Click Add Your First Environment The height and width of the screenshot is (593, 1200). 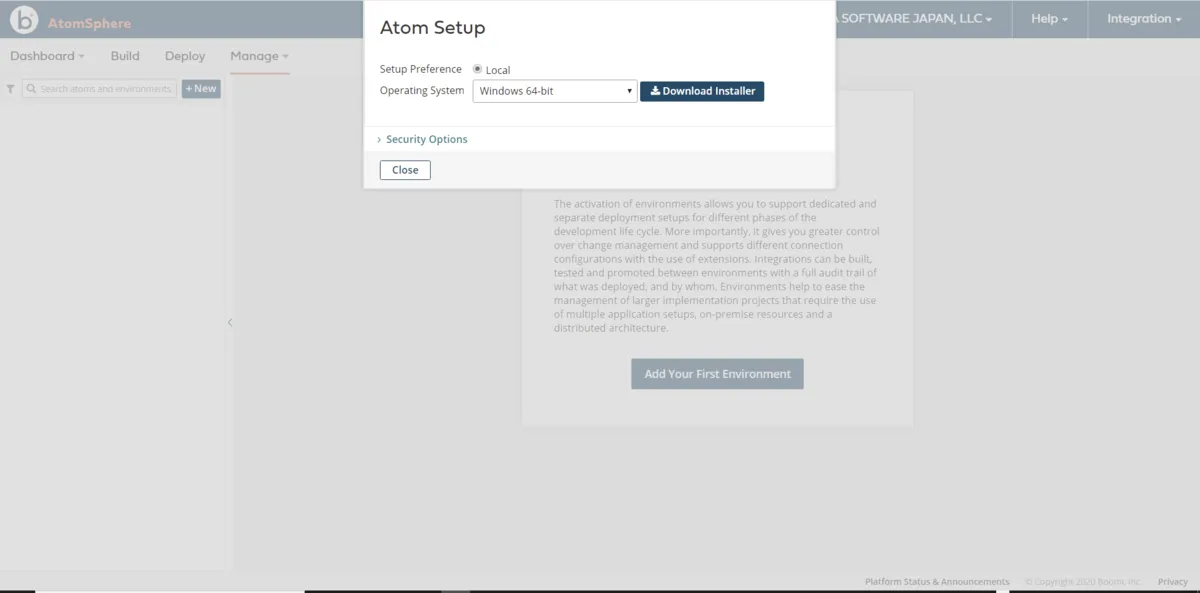tap(717, 374)
